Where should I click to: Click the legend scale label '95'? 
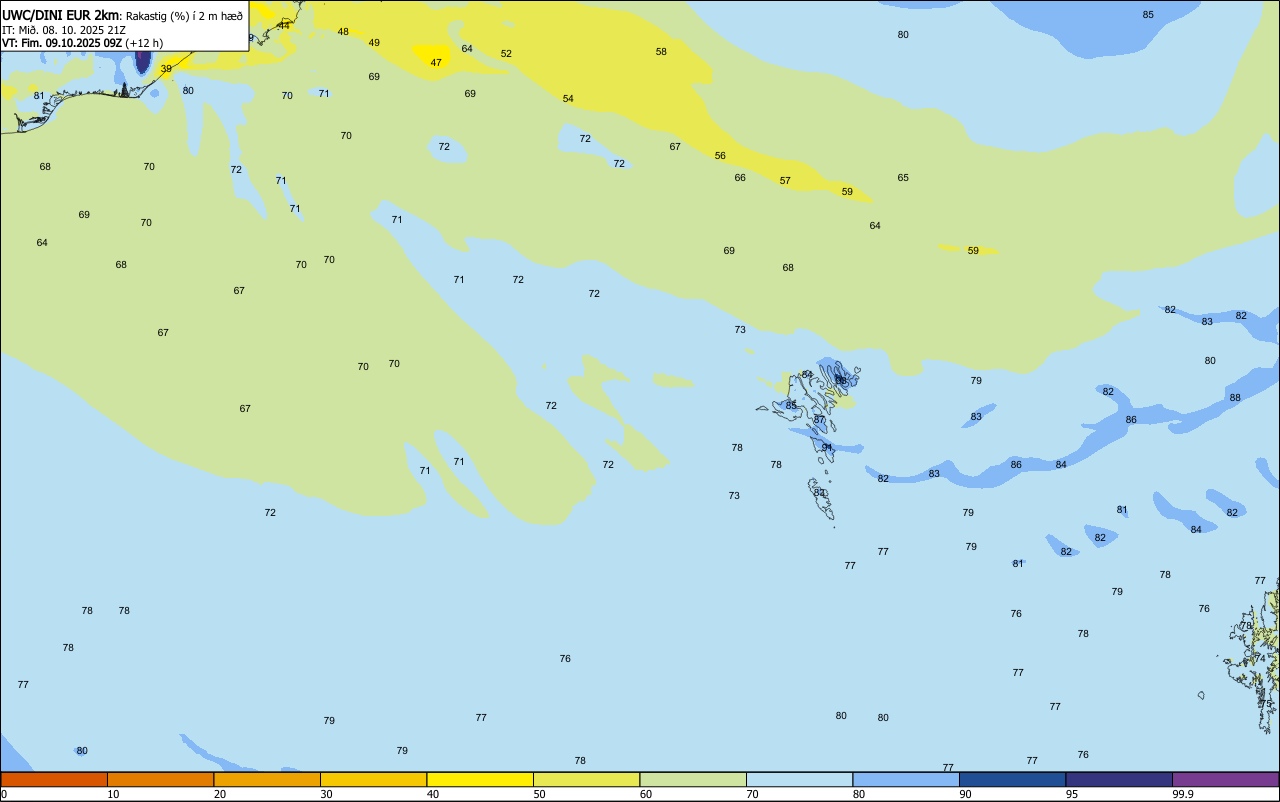pos(1072,794)
